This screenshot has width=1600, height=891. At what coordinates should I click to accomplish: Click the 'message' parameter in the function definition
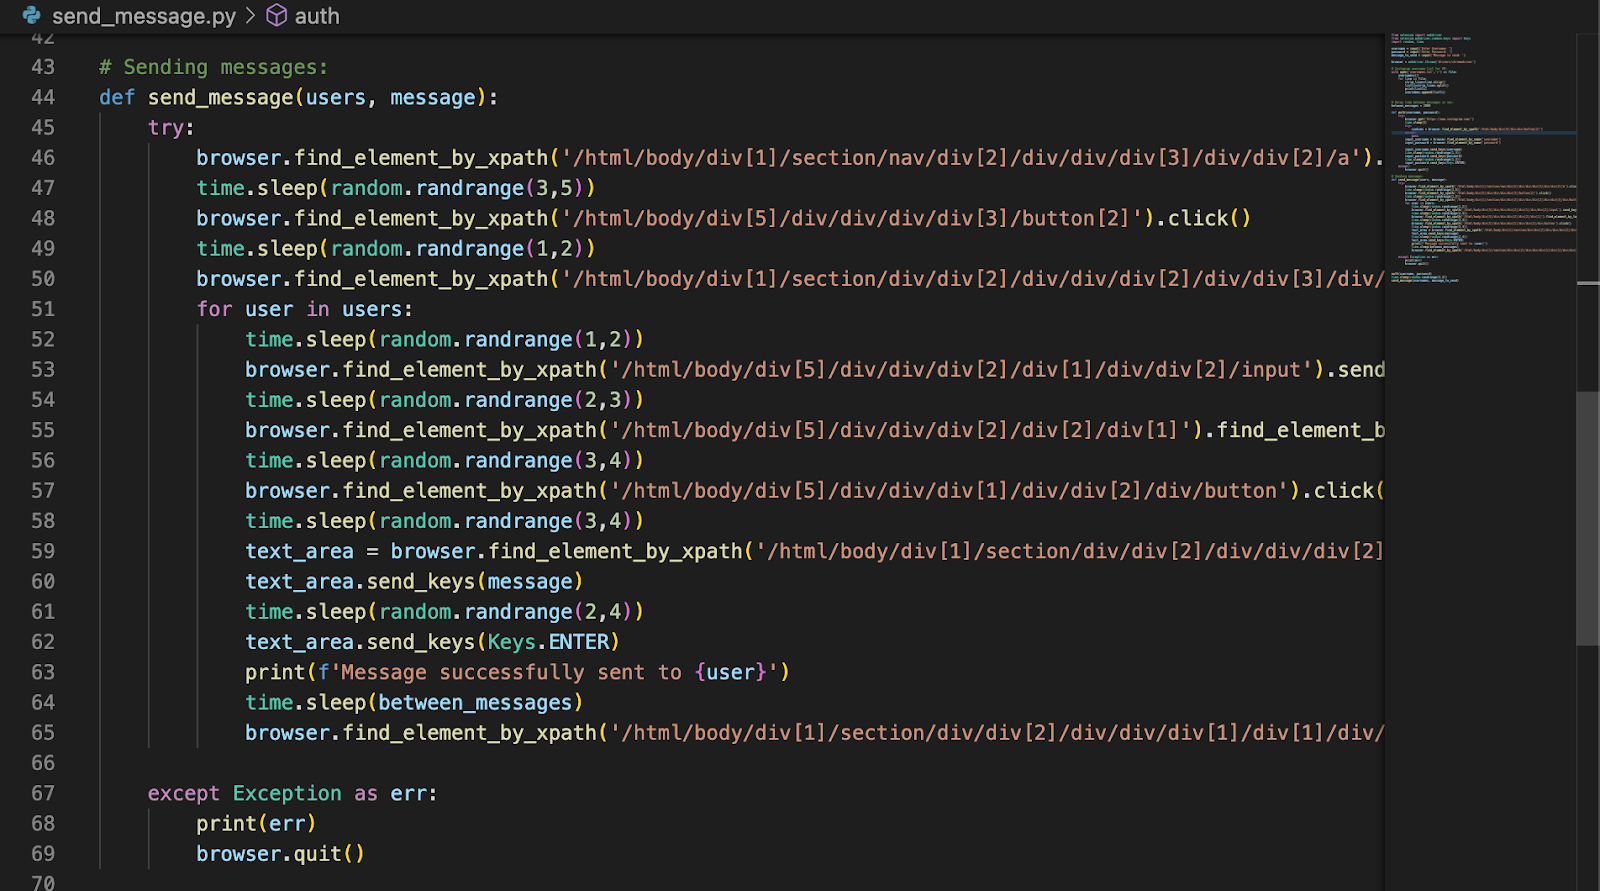433,97
